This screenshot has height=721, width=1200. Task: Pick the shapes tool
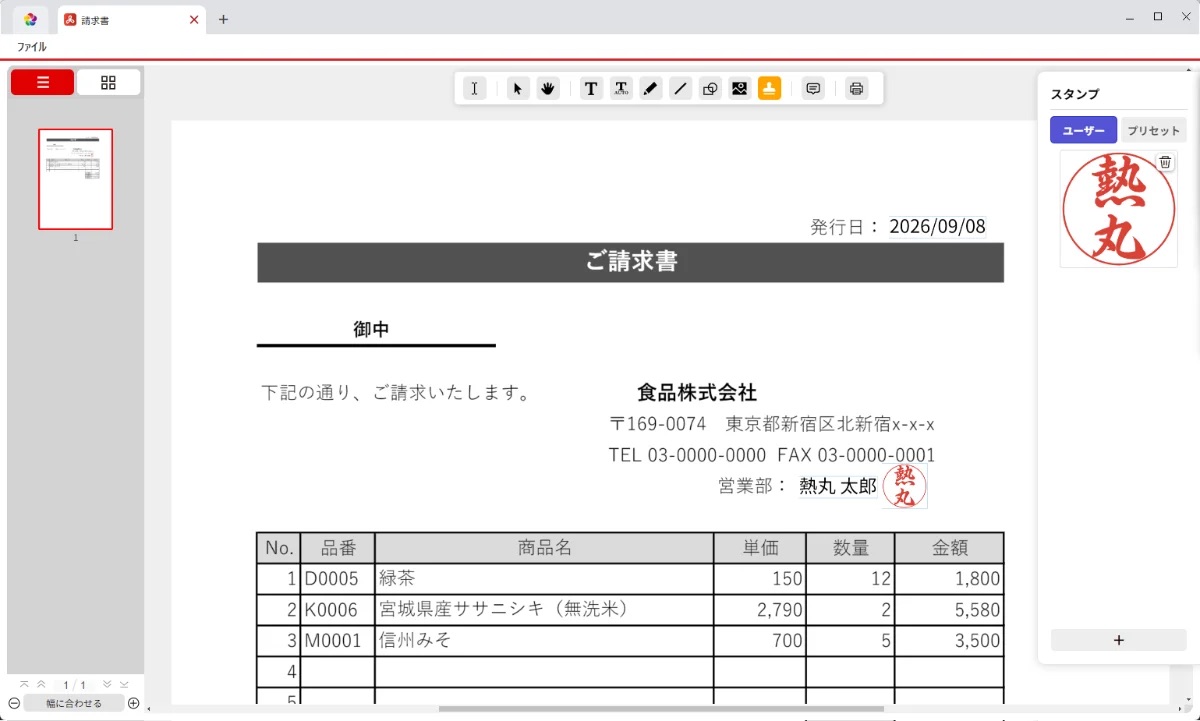click(710, 89)
